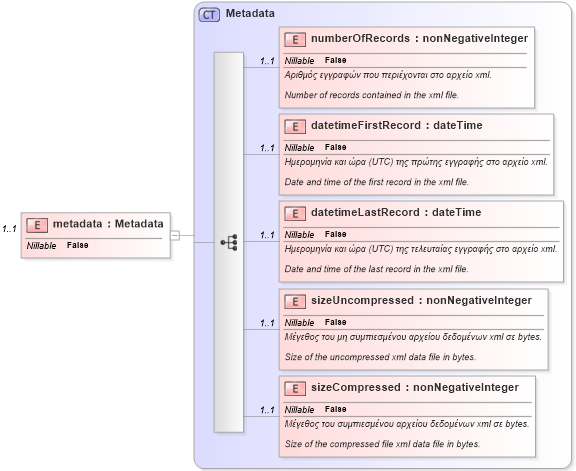Click the E icon of sizeCompressed
This screenshot has width=576, height=471.
pos(295,388)
